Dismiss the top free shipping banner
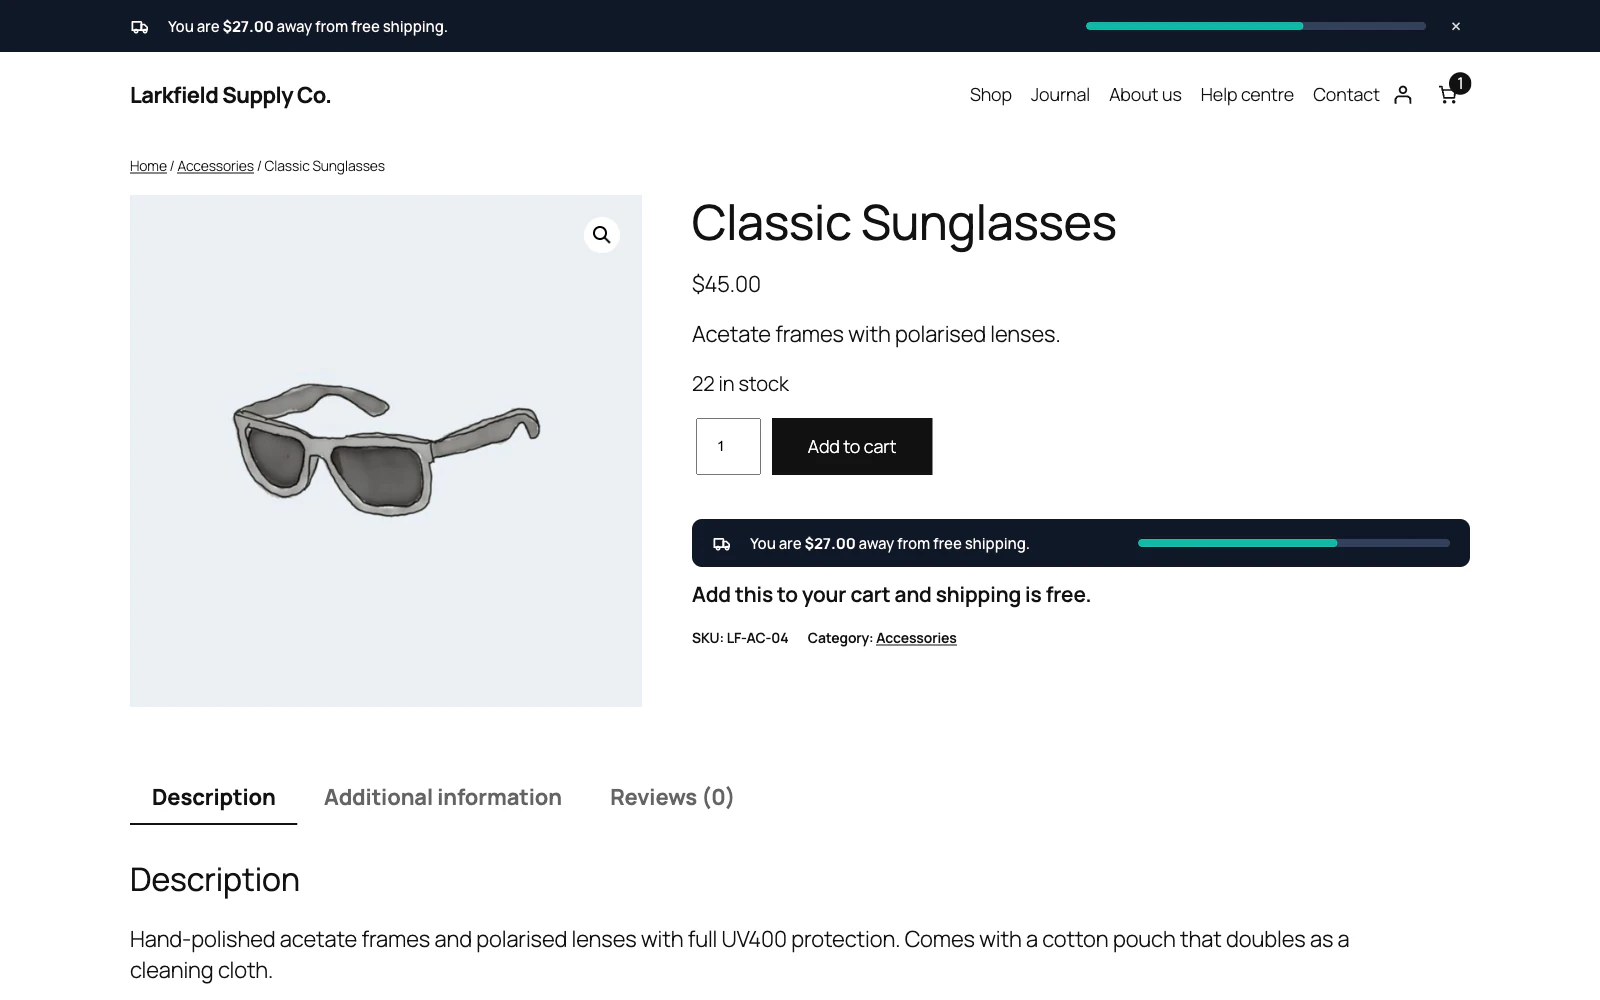This screenshot has width=1600, height=1000. [1456, 27]
